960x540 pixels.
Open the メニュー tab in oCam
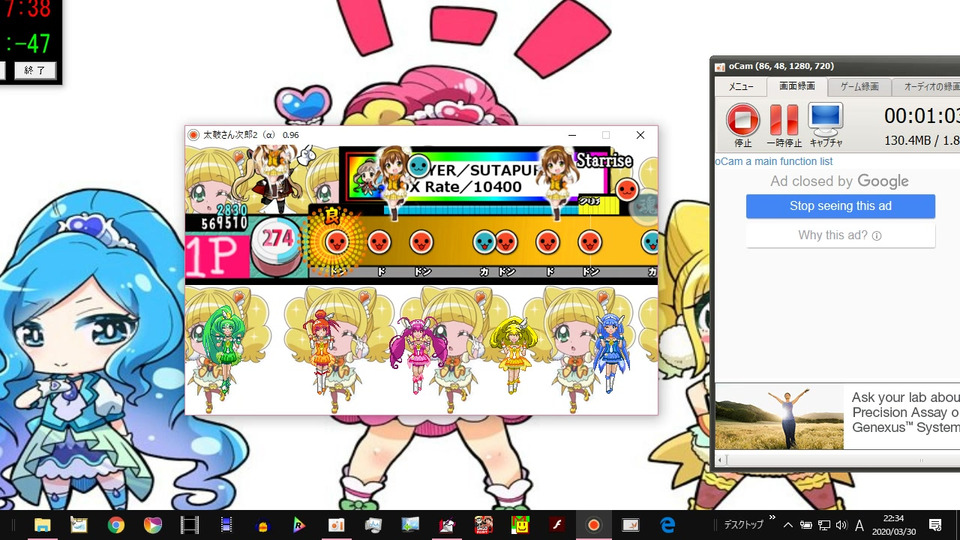click(741, 87)
